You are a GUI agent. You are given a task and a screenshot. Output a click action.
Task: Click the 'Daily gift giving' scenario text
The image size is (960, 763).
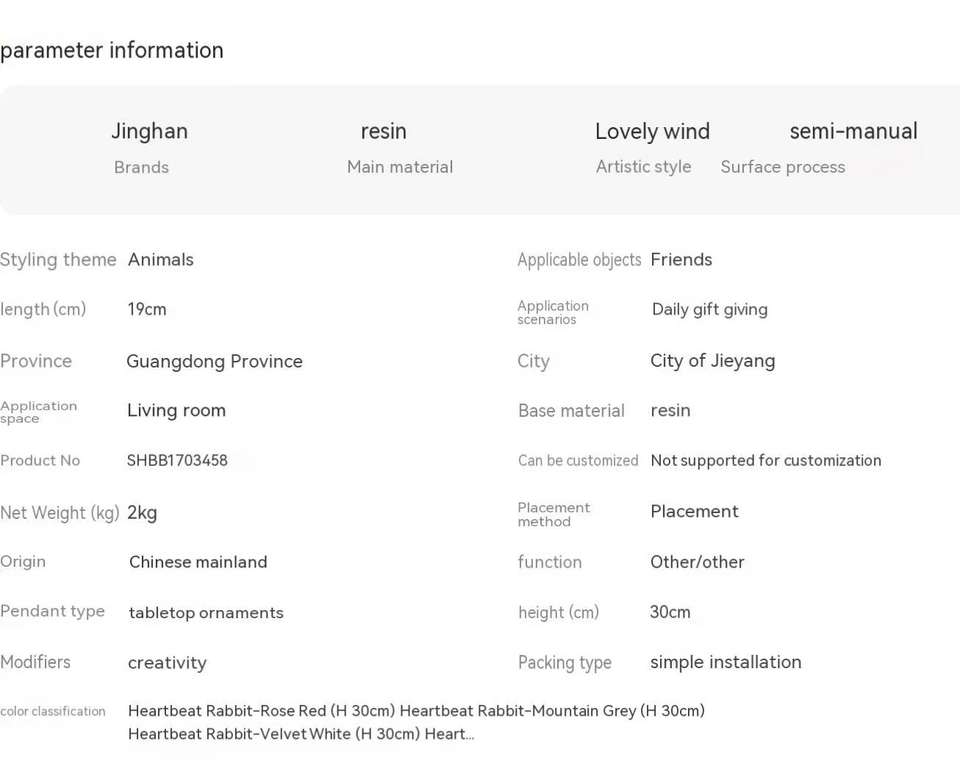coord(709,310)
